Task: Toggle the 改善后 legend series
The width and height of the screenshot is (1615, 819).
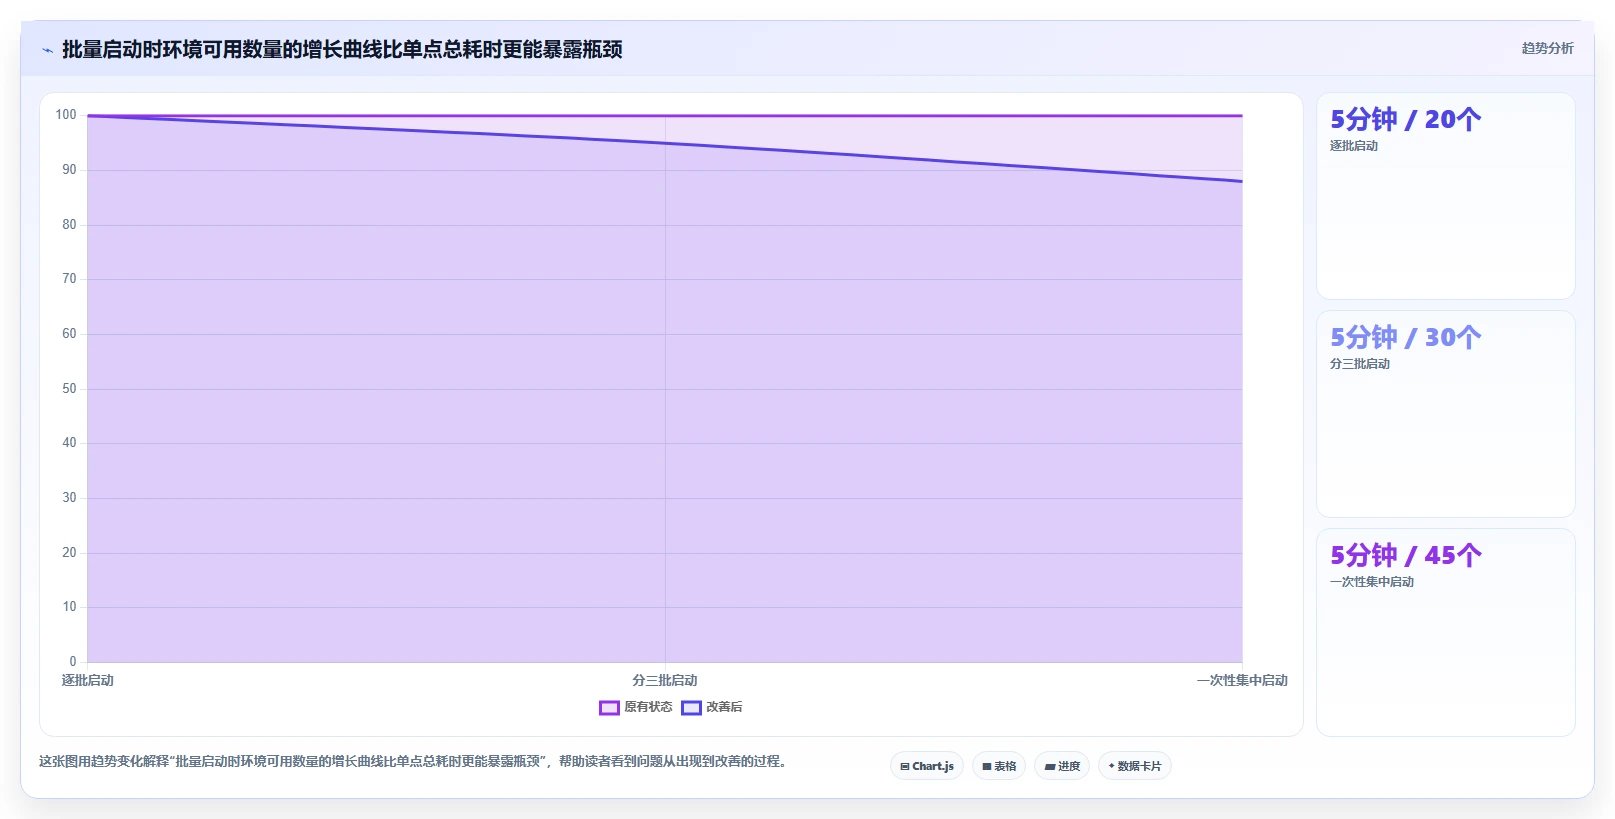Action: [712, 707]
